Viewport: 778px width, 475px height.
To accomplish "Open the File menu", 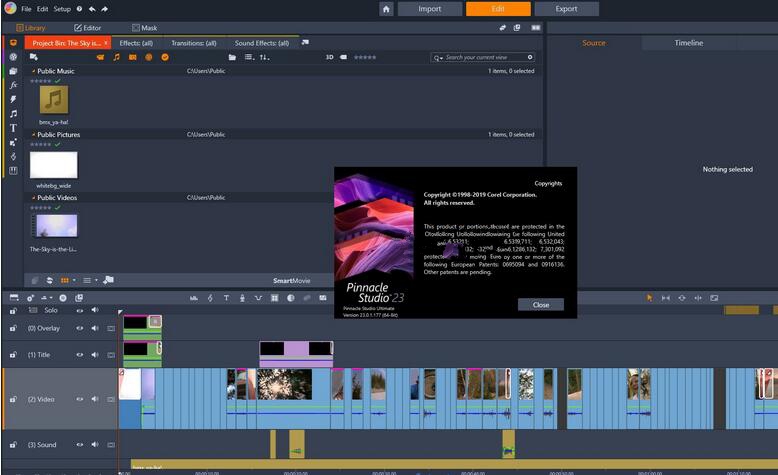I will pos(26,9).
